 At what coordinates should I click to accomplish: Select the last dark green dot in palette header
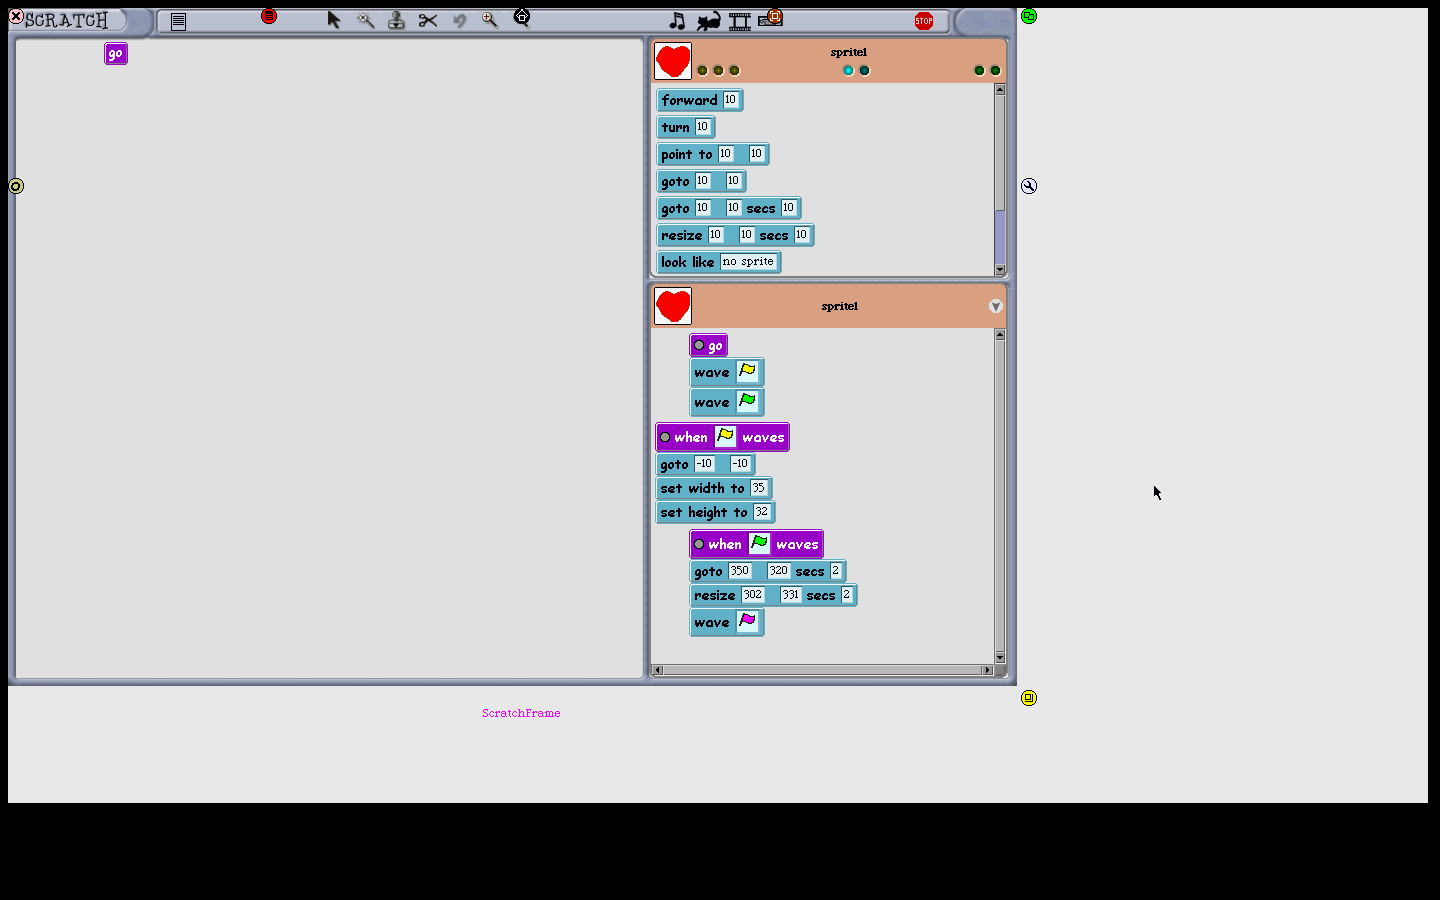[x=995, y=70]
